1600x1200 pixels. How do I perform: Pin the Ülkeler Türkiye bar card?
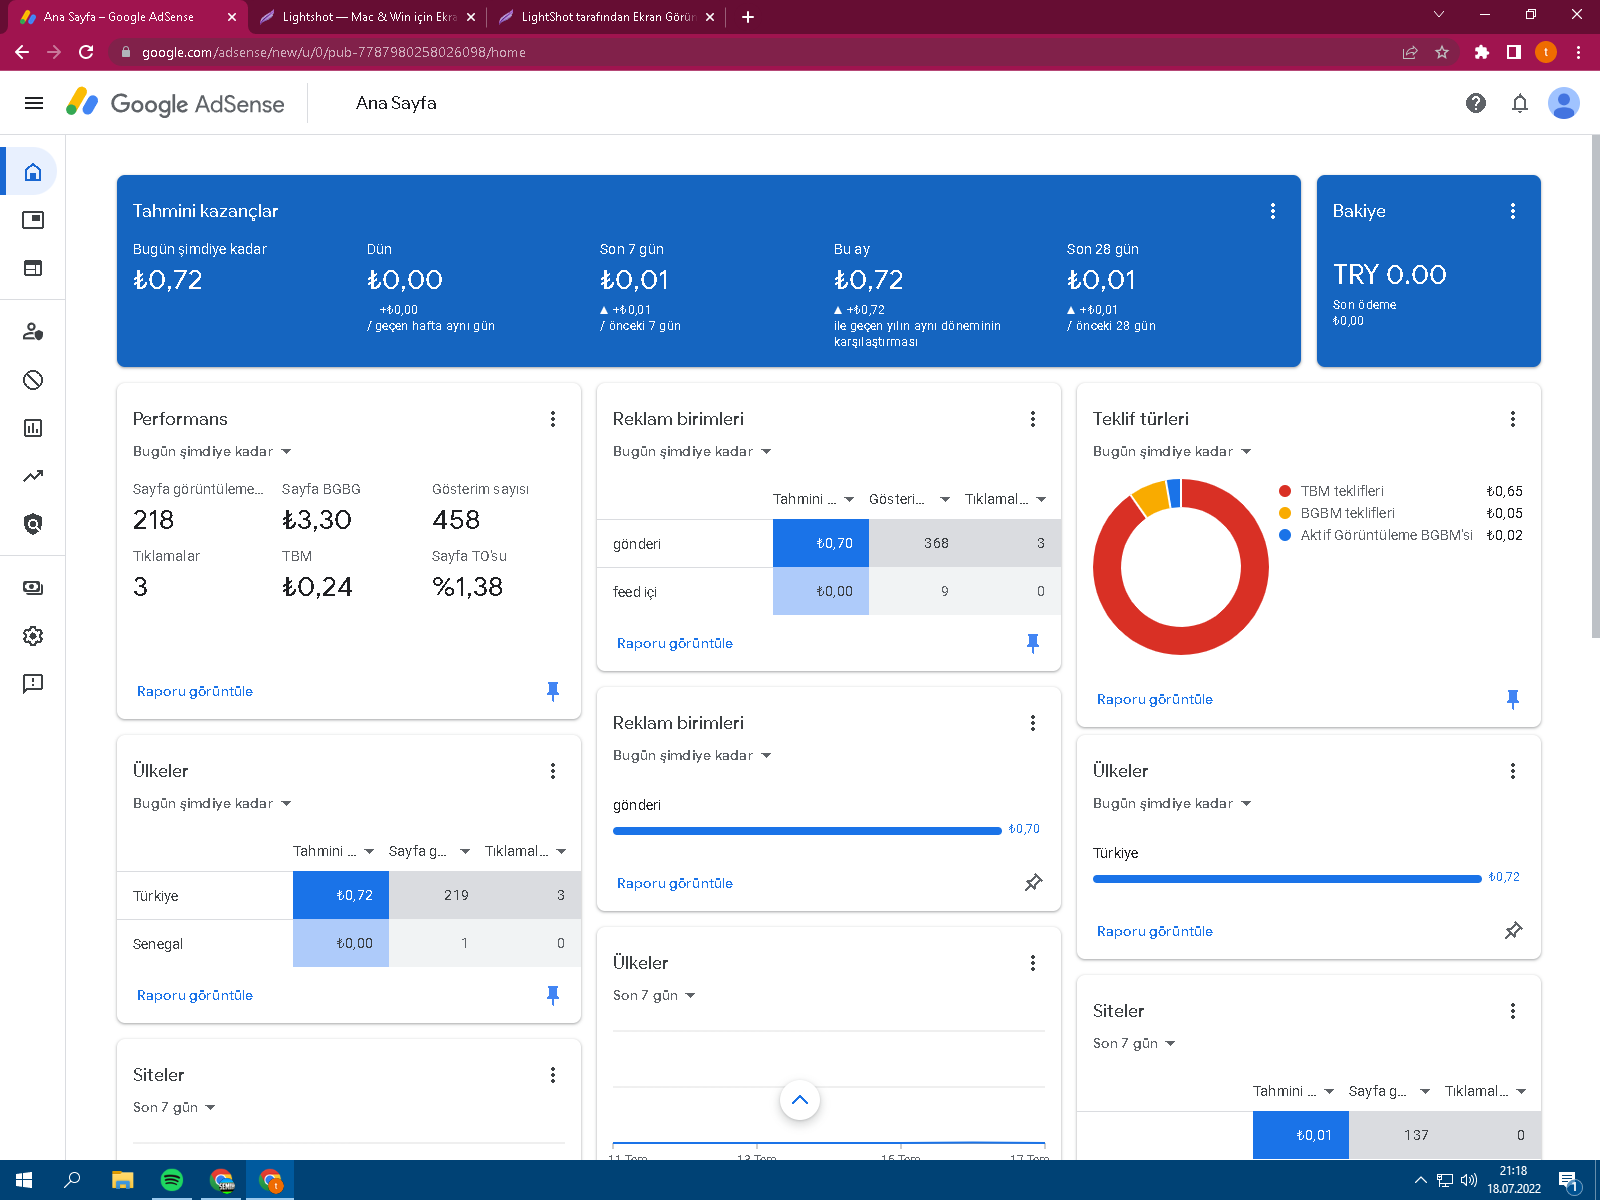1513,931
